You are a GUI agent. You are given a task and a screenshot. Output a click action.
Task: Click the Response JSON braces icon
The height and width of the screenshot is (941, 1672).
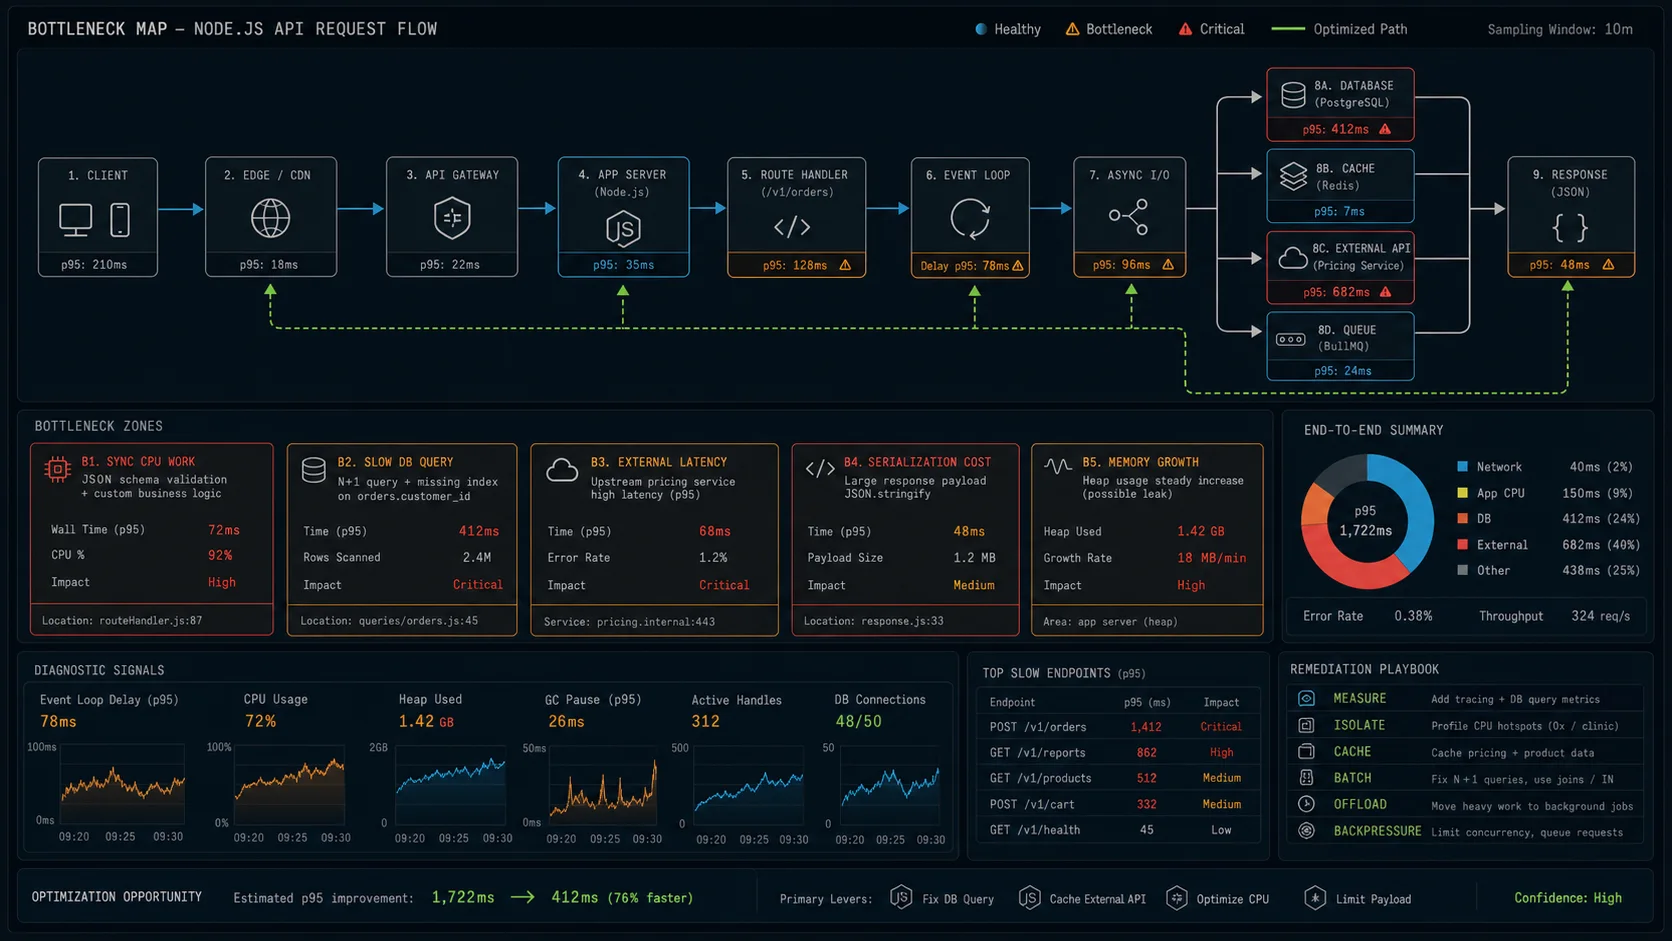click(x=1570, y=228)
